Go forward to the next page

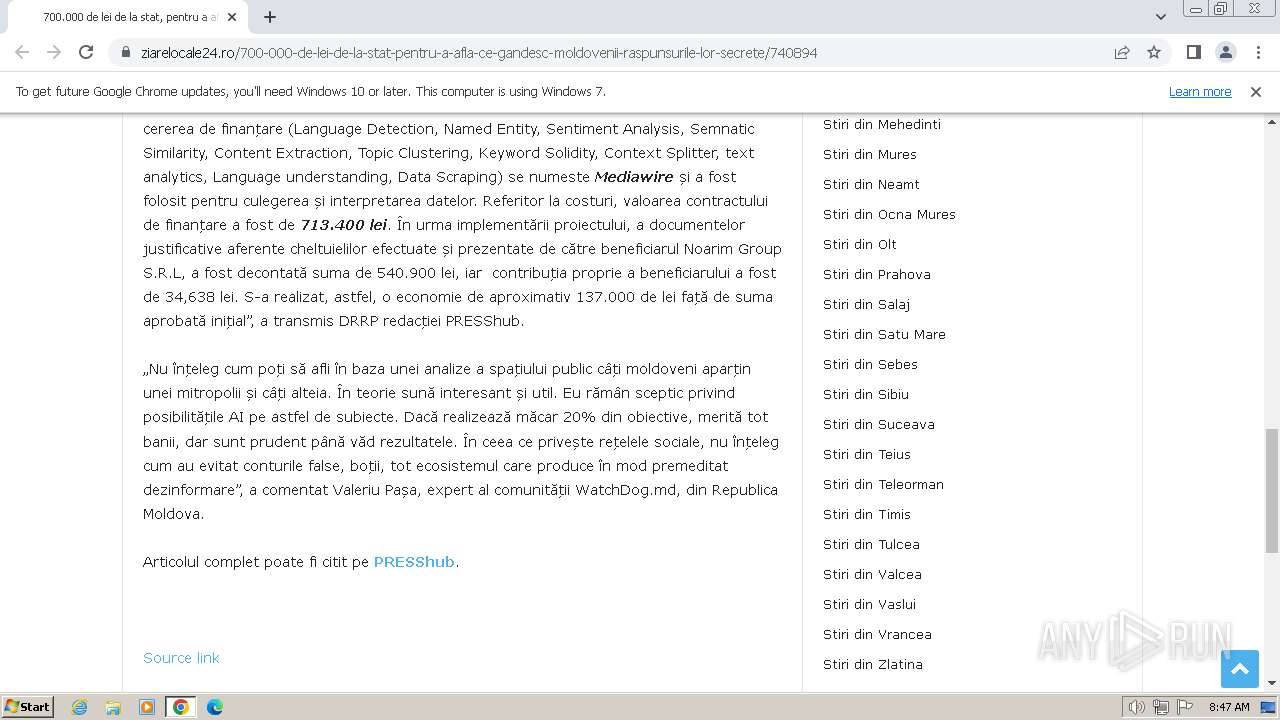(x=54, y=52)
